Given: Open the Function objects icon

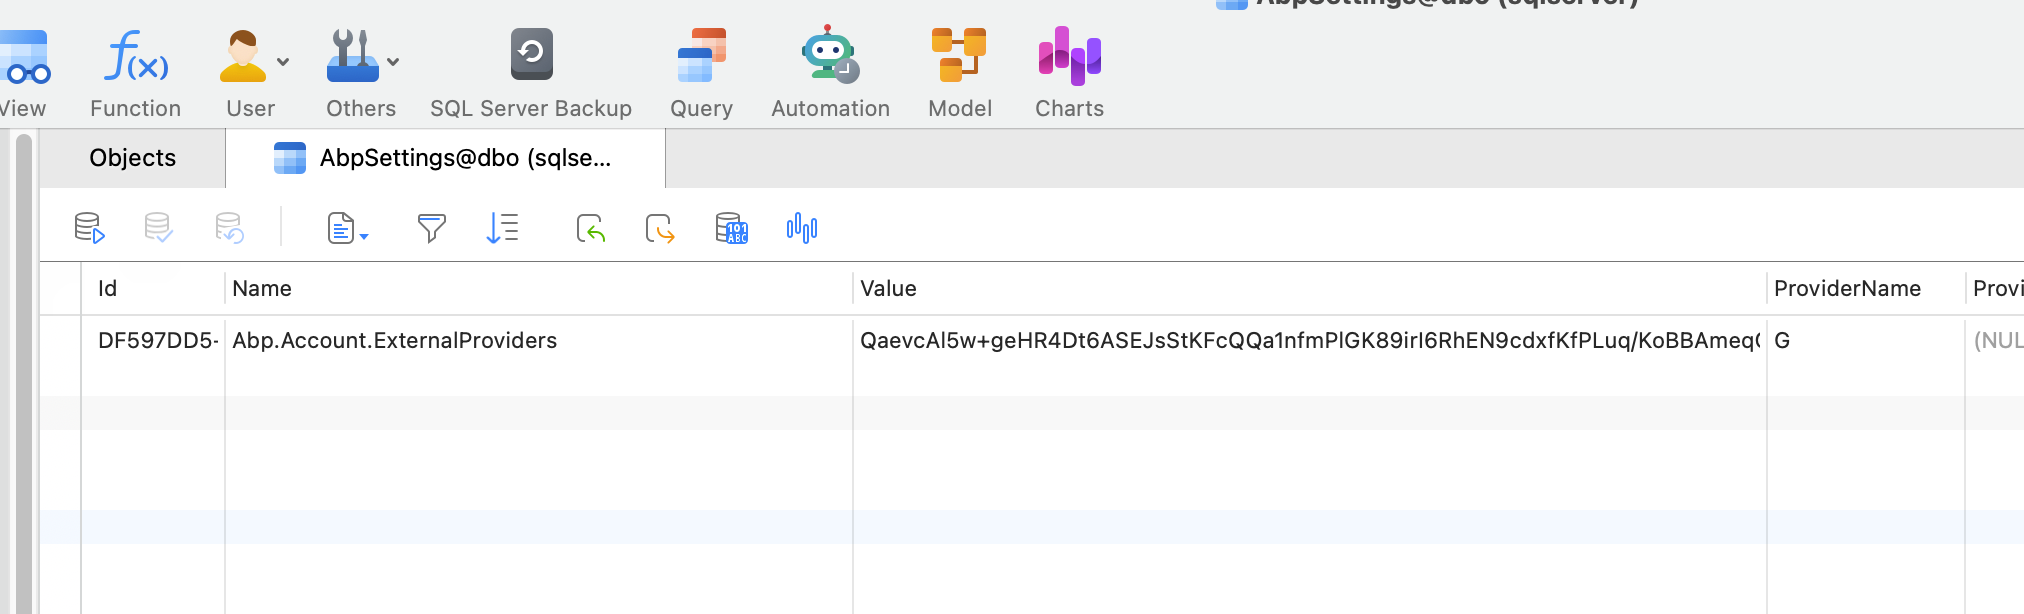Looking at the screenshot, I should pyautogui.click(x=135, y=57).
